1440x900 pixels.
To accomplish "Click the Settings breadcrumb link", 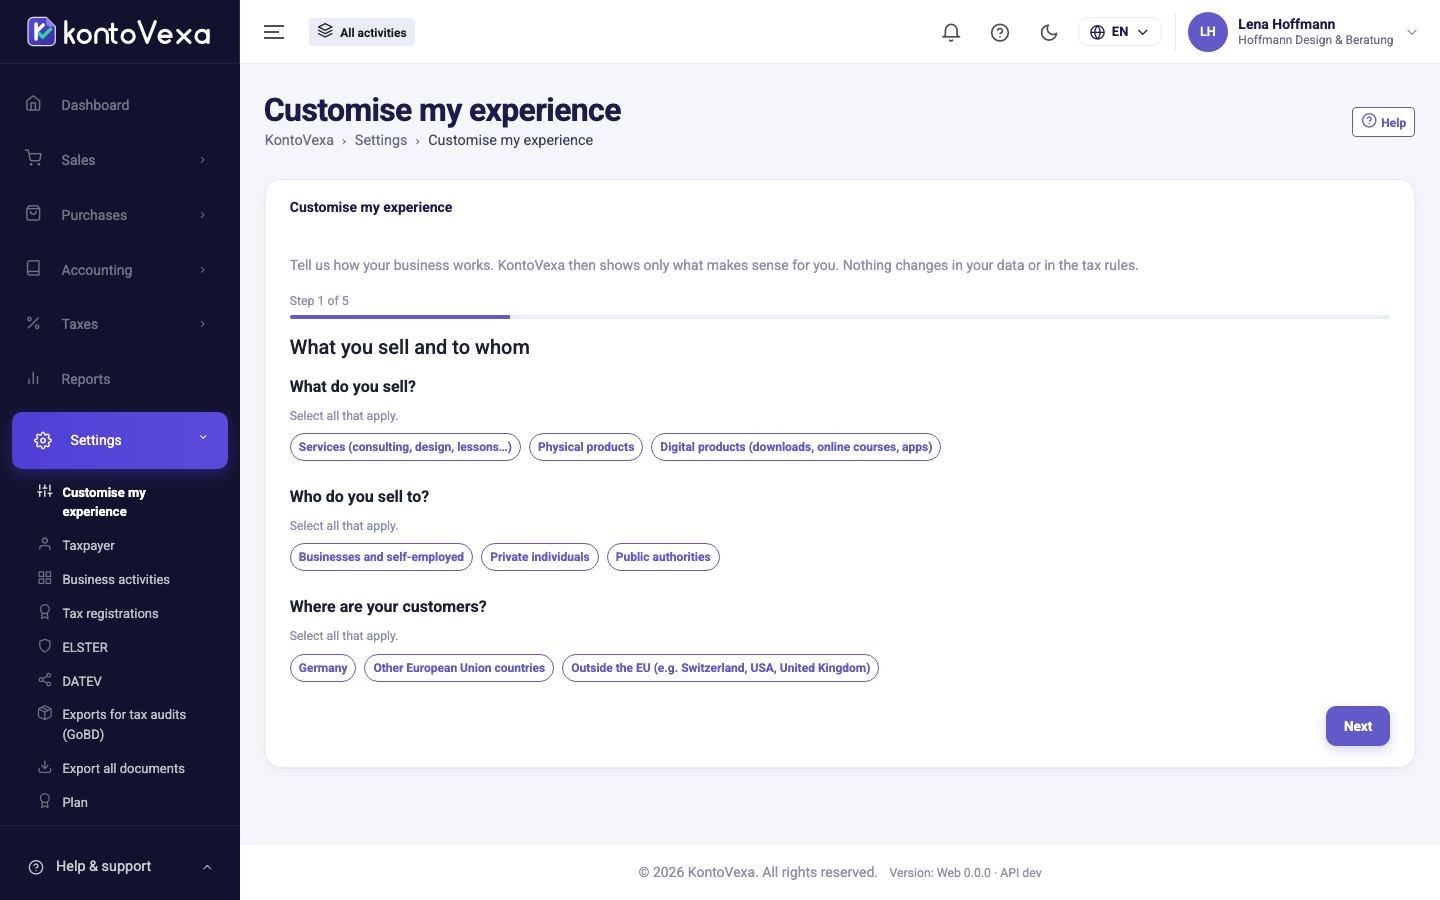I will tap(381, 140).
